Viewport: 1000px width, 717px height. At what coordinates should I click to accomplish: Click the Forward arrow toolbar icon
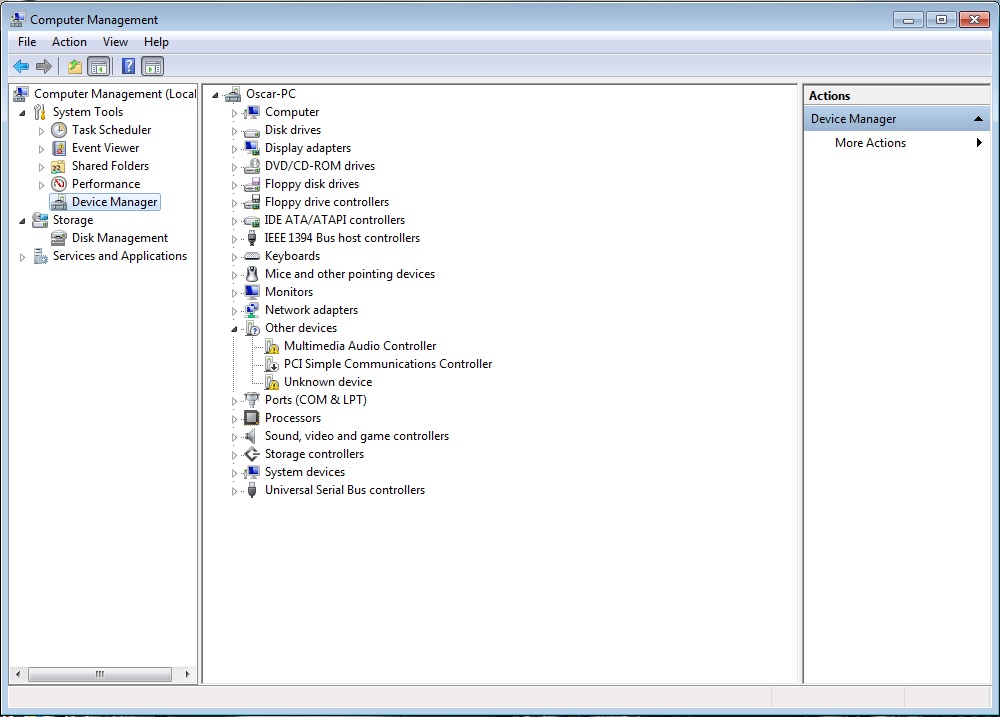point(44,66)
